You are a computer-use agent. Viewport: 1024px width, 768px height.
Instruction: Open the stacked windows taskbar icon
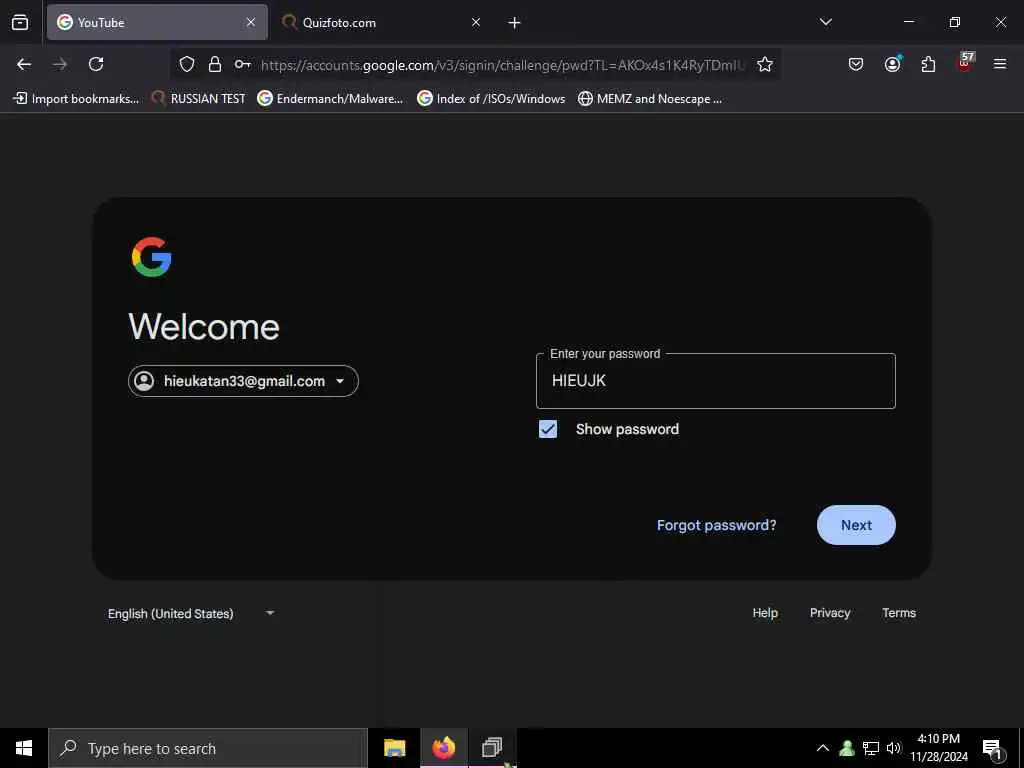pos(492,748)
